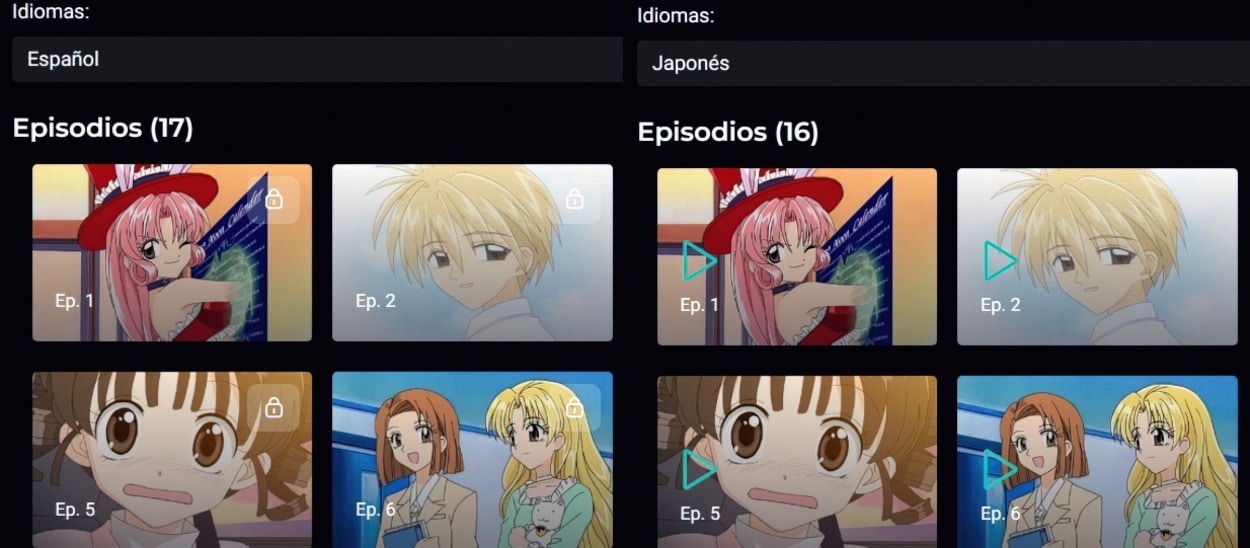Open the Japonés language dropdown

(x=943, y=64)
